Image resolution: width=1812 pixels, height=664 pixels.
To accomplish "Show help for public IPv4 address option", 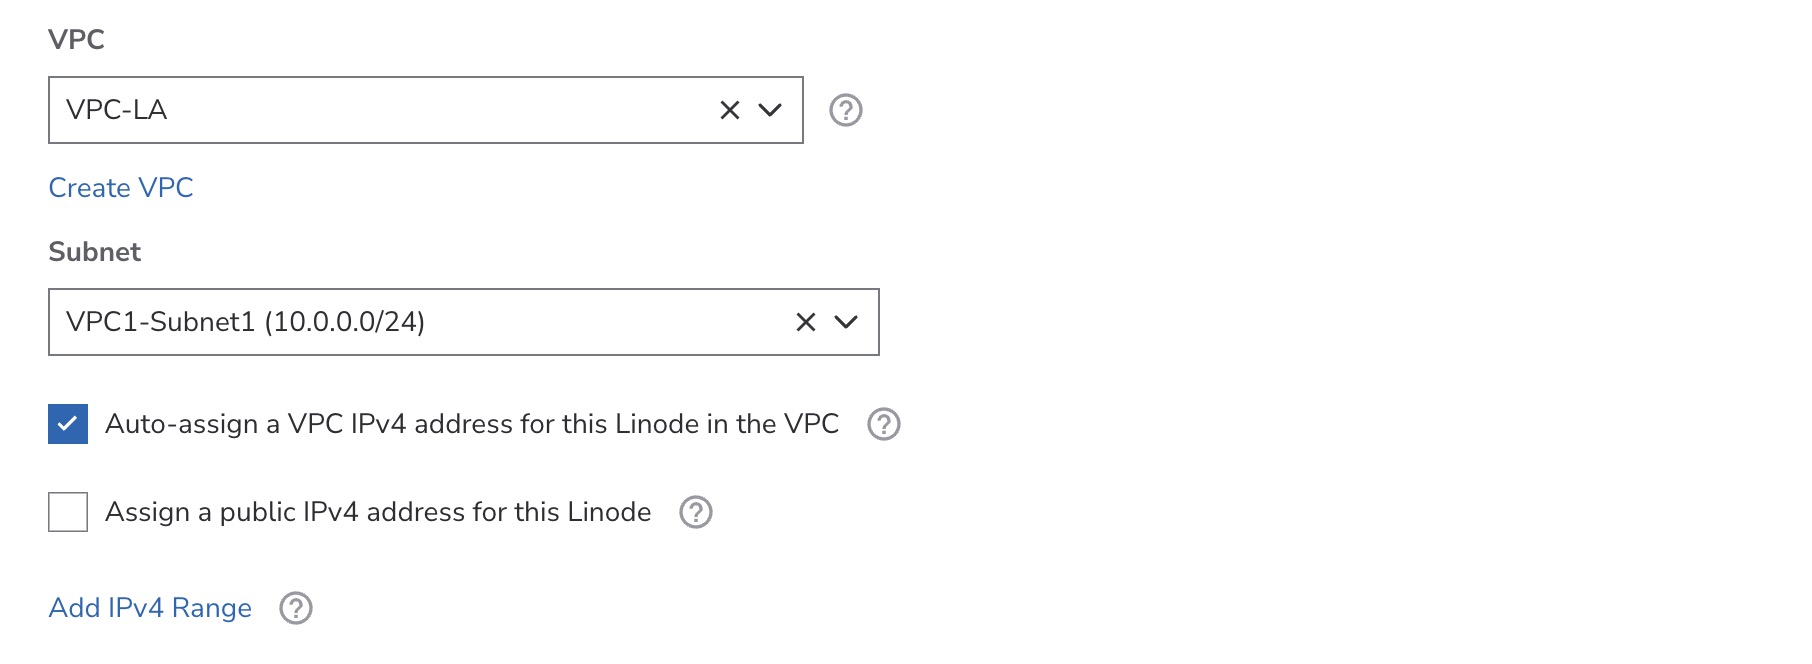I will click(696, 512).
